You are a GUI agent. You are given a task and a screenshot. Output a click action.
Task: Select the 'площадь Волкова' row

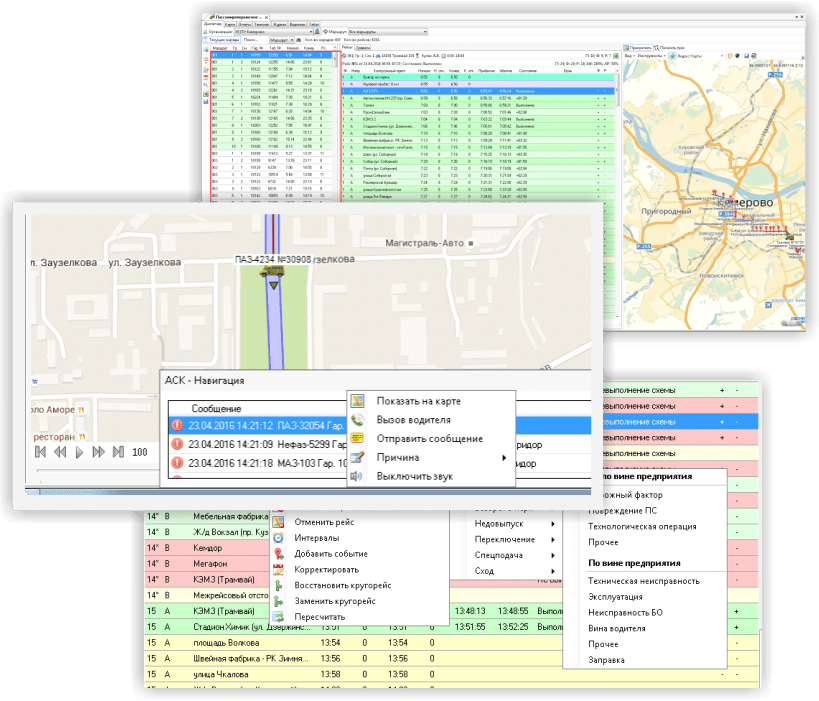coord(452,643)
